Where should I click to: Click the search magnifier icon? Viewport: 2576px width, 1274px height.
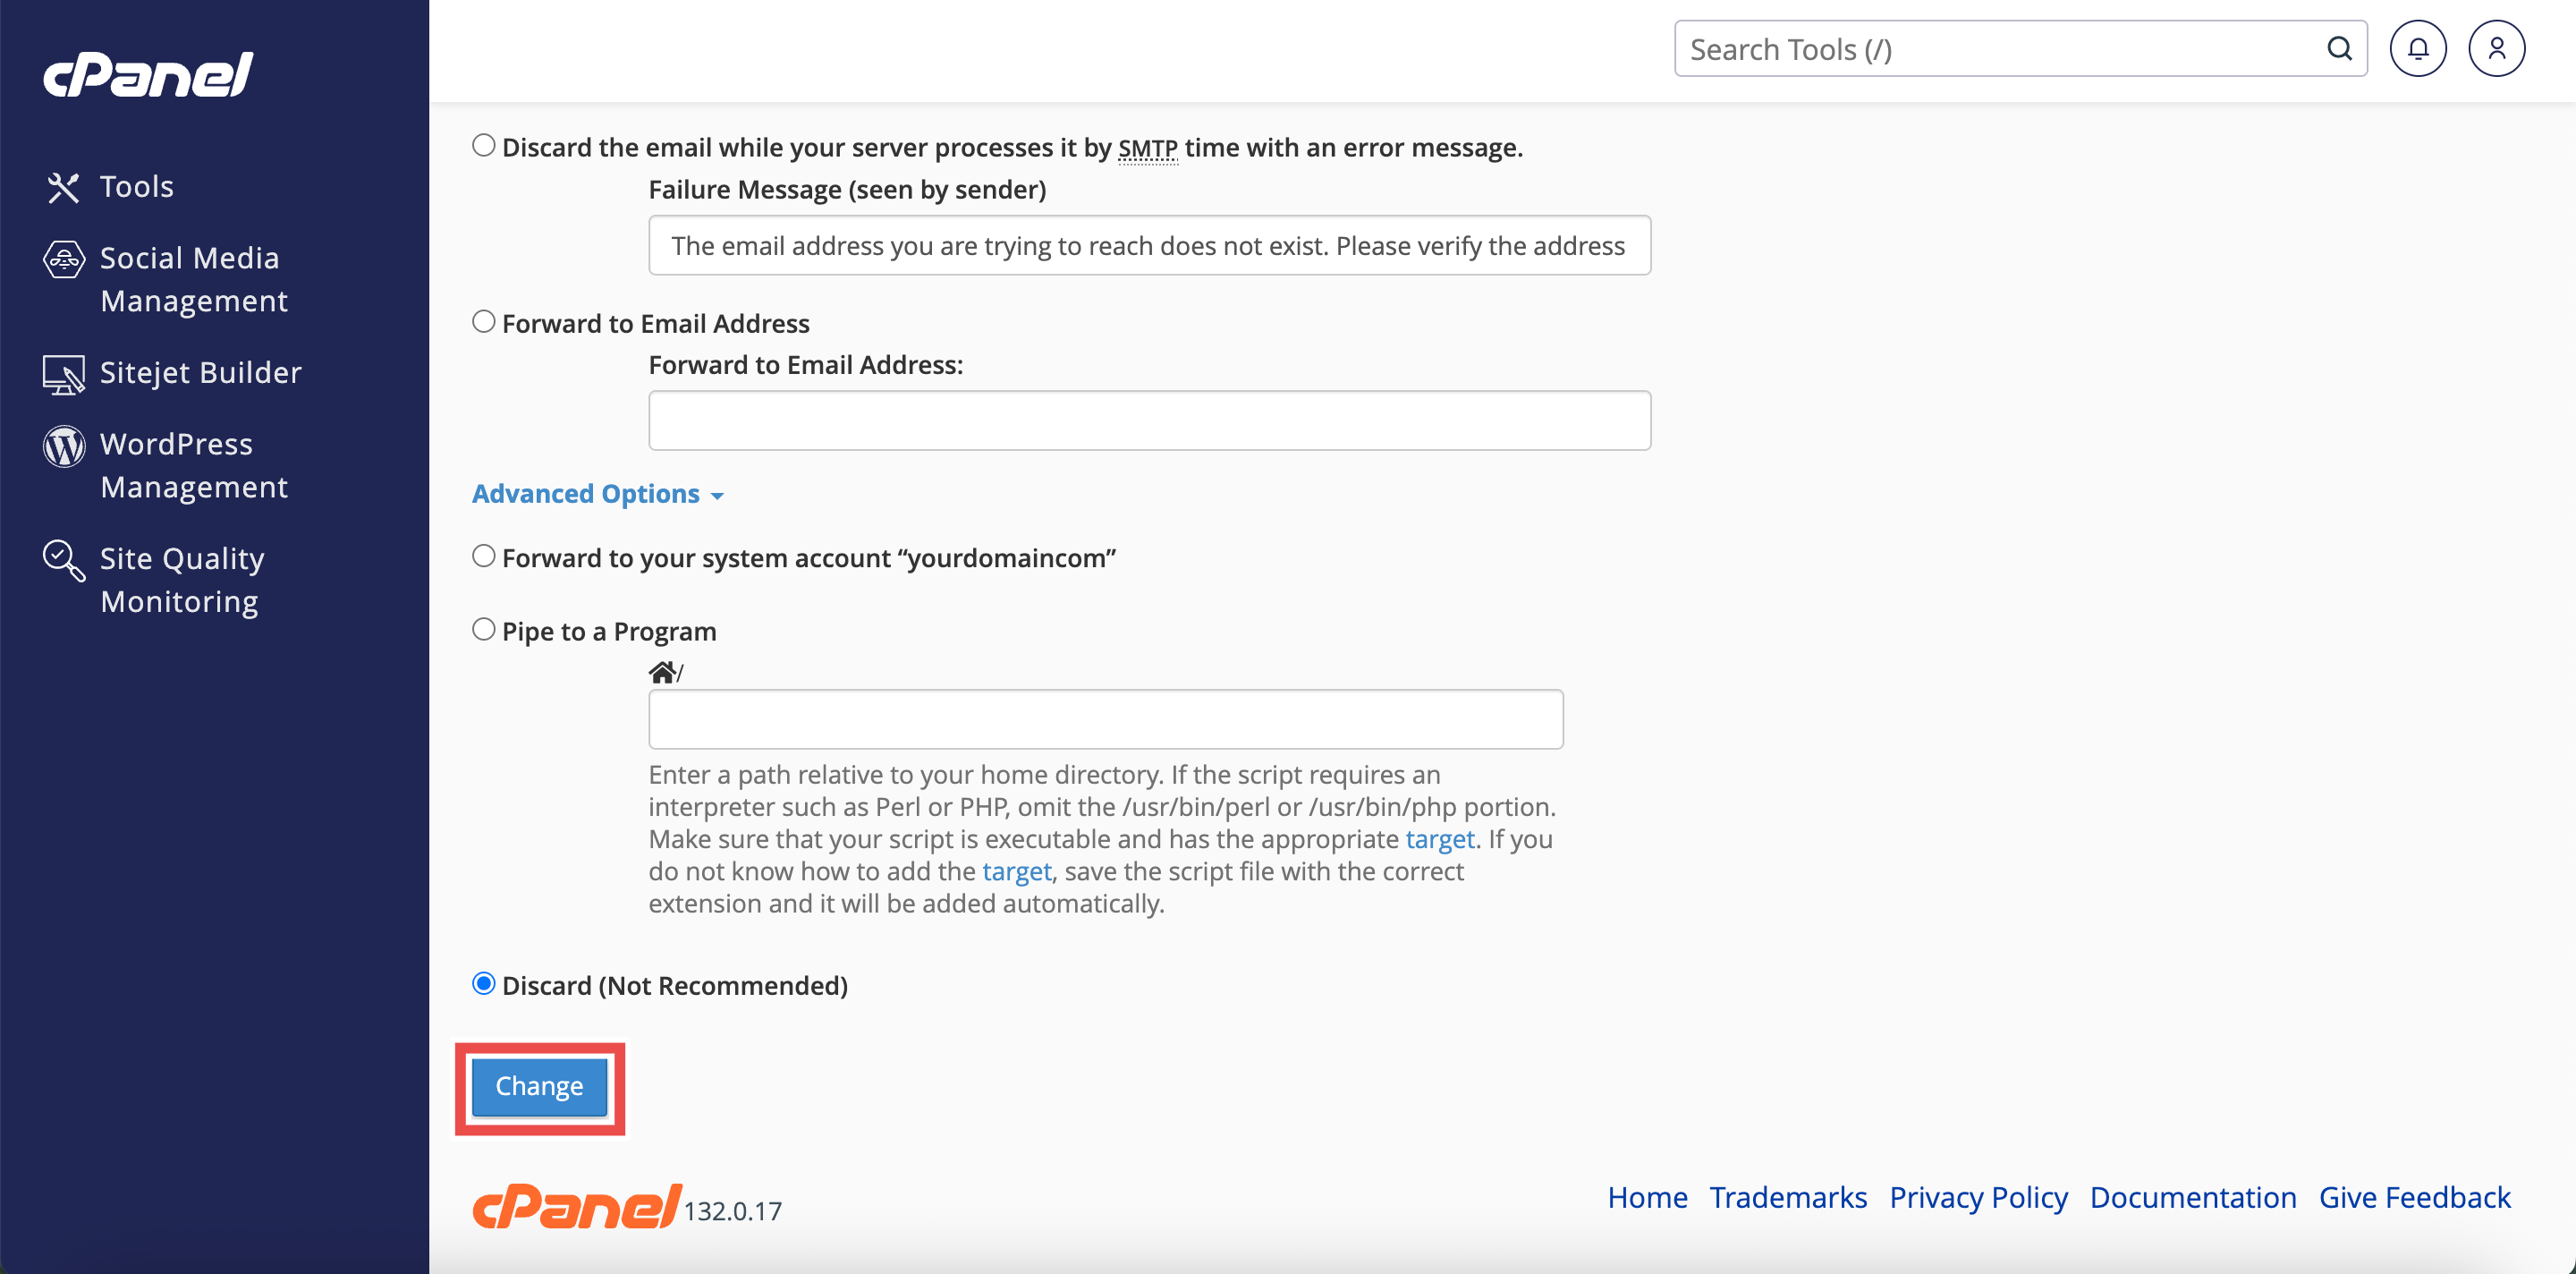[2339, 49]
